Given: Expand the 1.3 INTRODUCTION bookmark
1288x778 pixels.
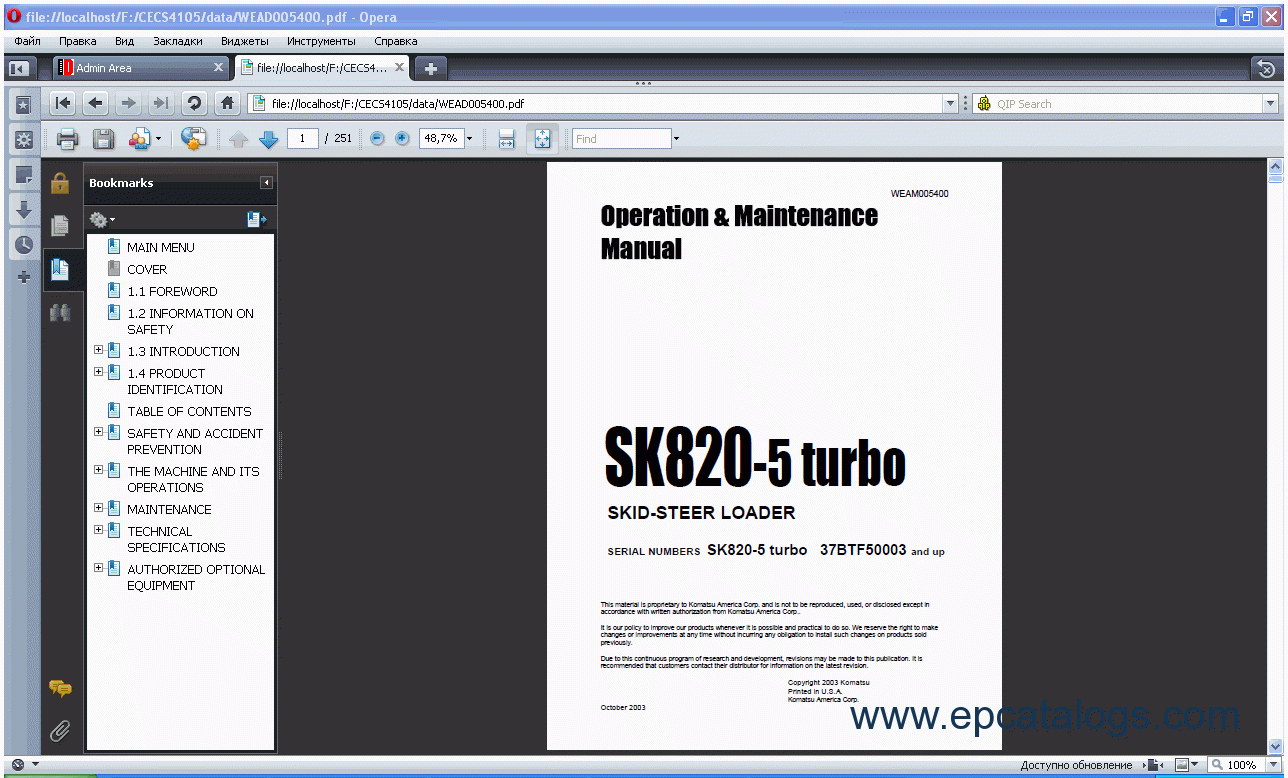Looking at the screenshot, I should 99,351.
